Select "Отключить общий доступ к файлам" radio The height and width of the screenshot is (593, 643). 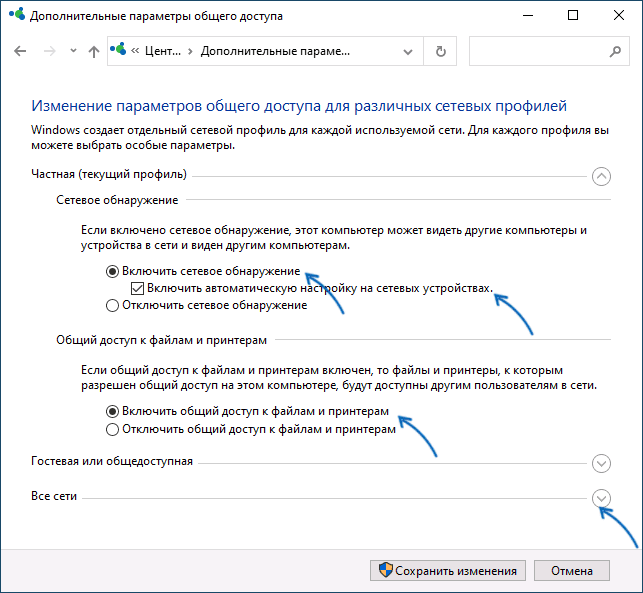tap(112, 429)
